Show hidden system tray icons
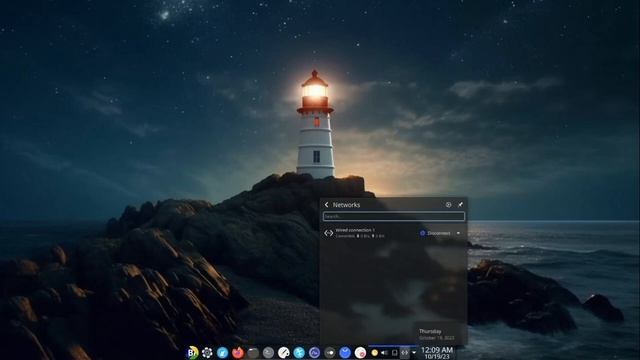640x360 pixels. (414, 353)
